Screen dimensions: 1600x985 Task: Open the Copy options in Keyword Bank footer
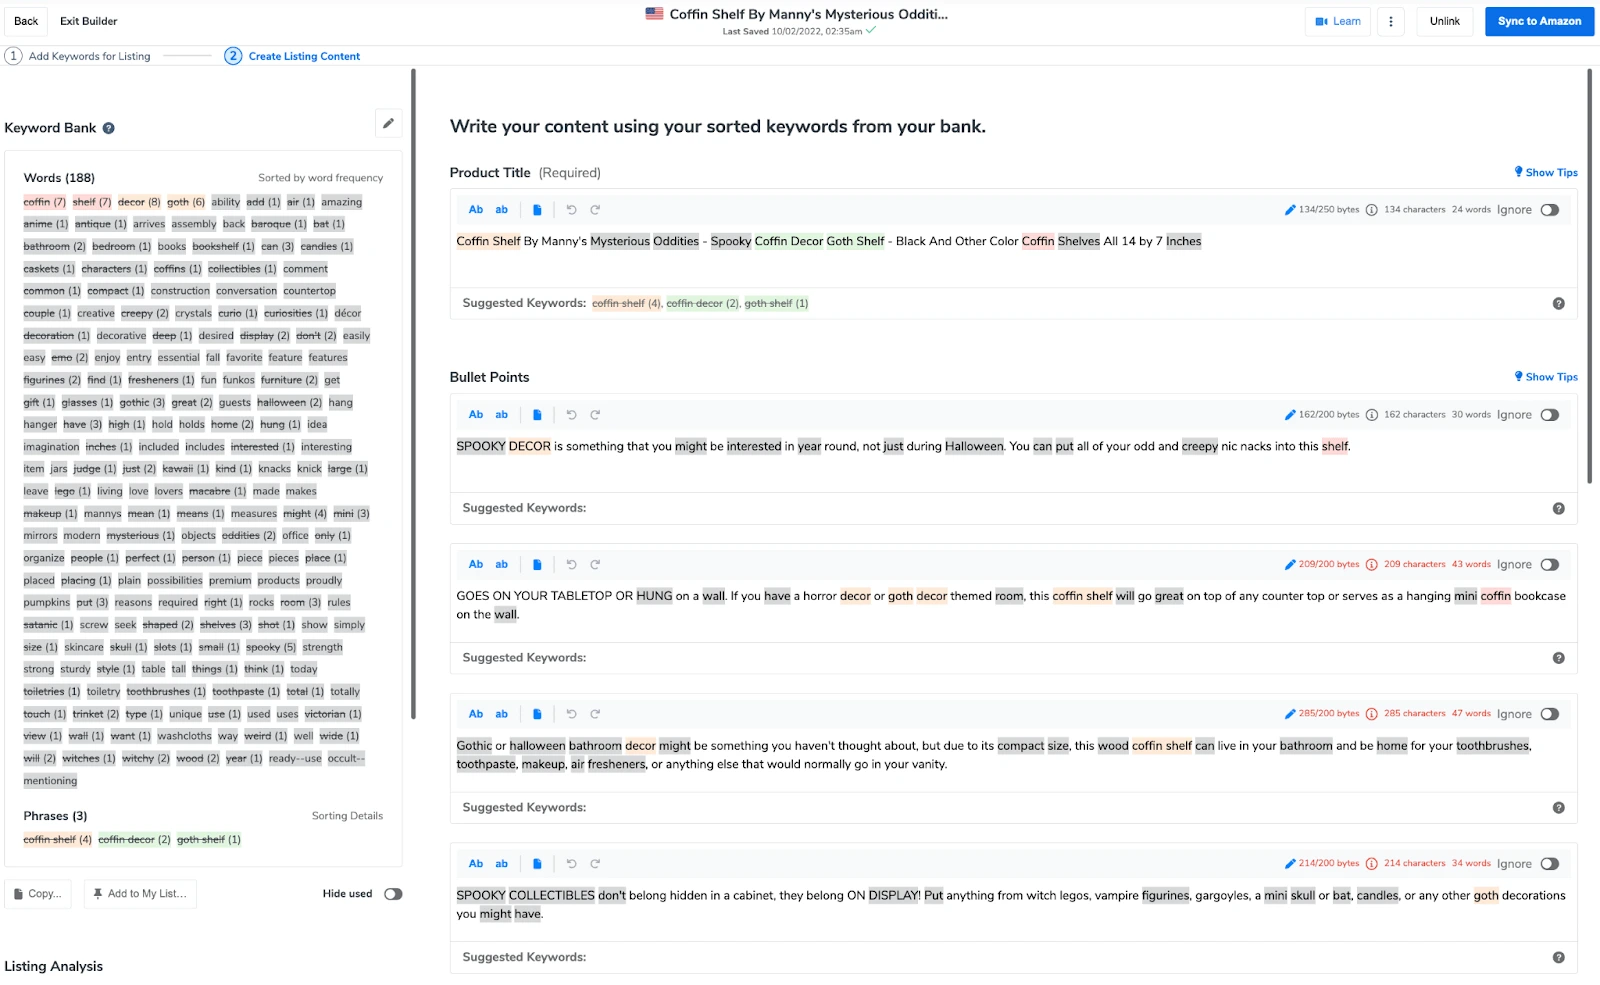(x=37, y=893)
